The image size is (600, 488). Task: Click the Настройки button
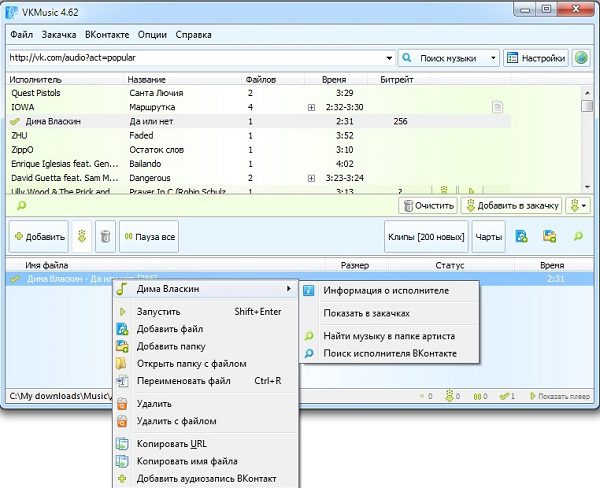coord(536,58)
